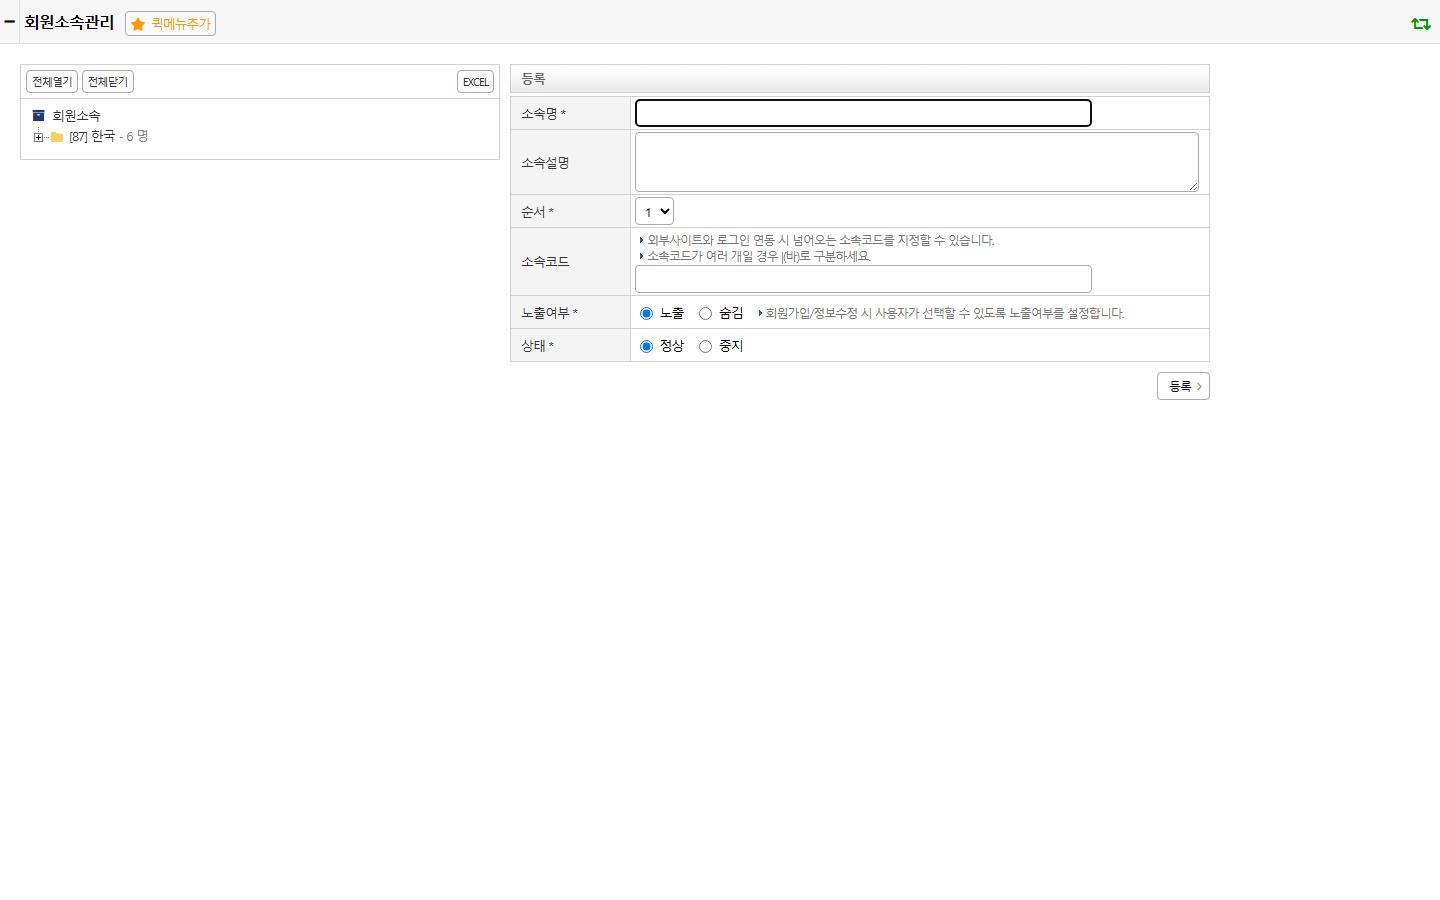Click the 회원소속관리 page title
The width and height of the screenshot is (1440, 900).
[x=69, y=22]
